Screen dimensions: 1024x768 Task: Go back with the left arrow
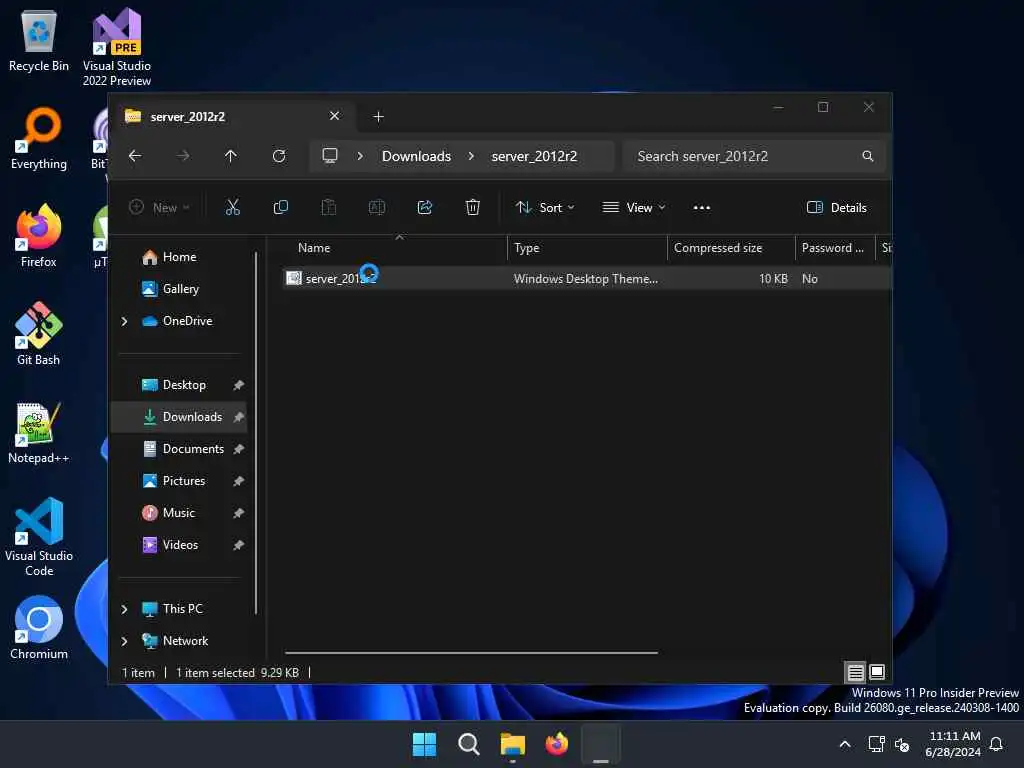point(135,156)
